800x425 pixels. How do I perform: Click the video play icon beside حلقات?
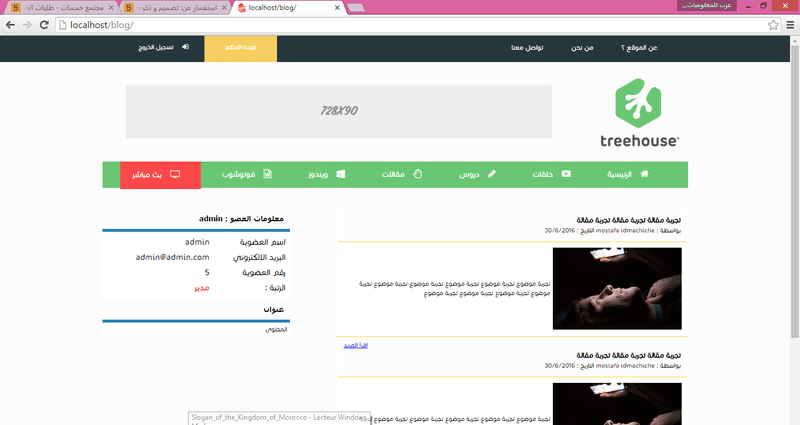[x=566, y=174]
